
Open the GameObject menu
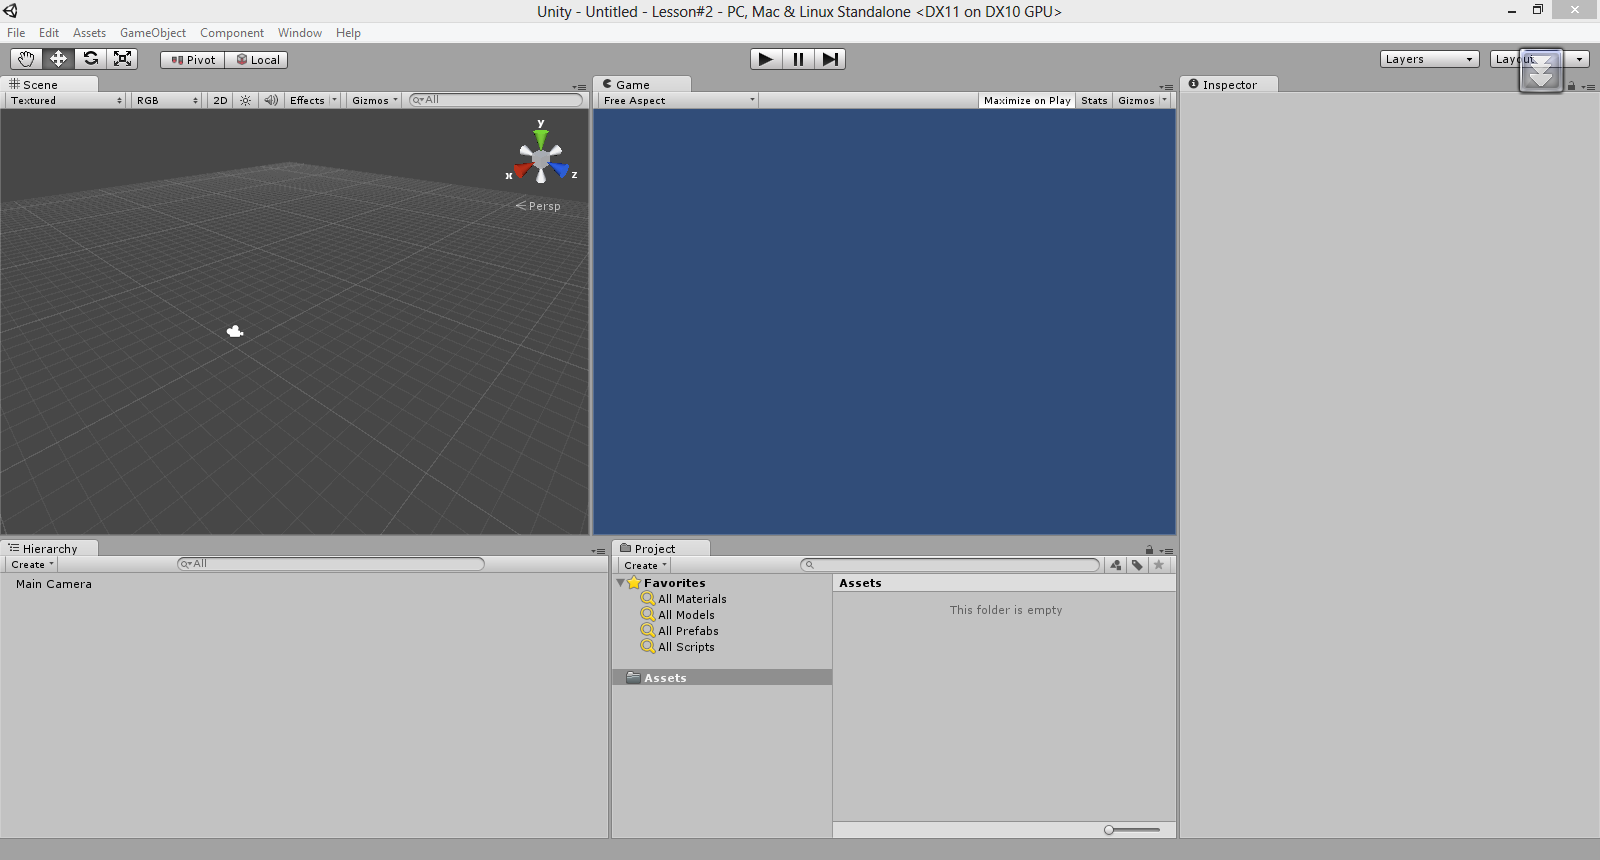pos(153,33)
